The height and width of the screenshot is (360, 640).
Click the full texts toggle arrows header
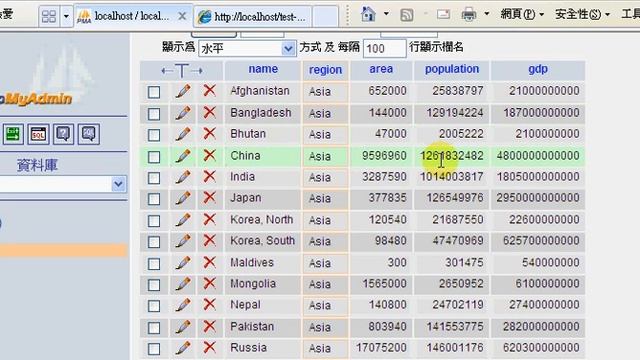coord(182,71)
